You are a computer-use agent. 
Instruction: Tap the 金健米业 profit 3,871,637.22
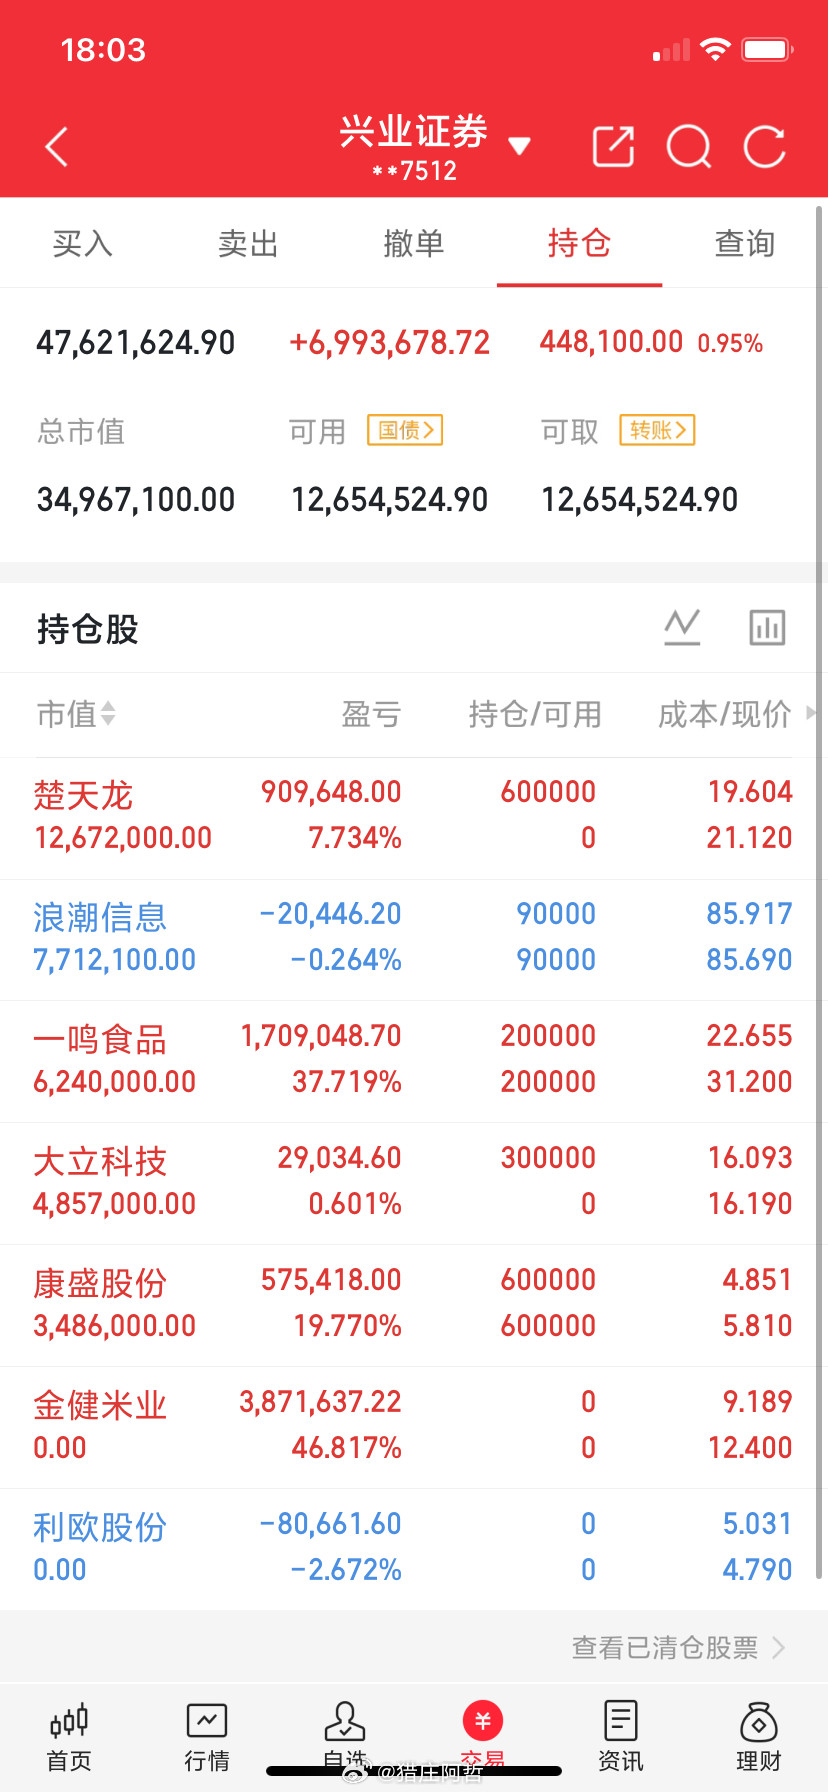tap(320, 1402)
